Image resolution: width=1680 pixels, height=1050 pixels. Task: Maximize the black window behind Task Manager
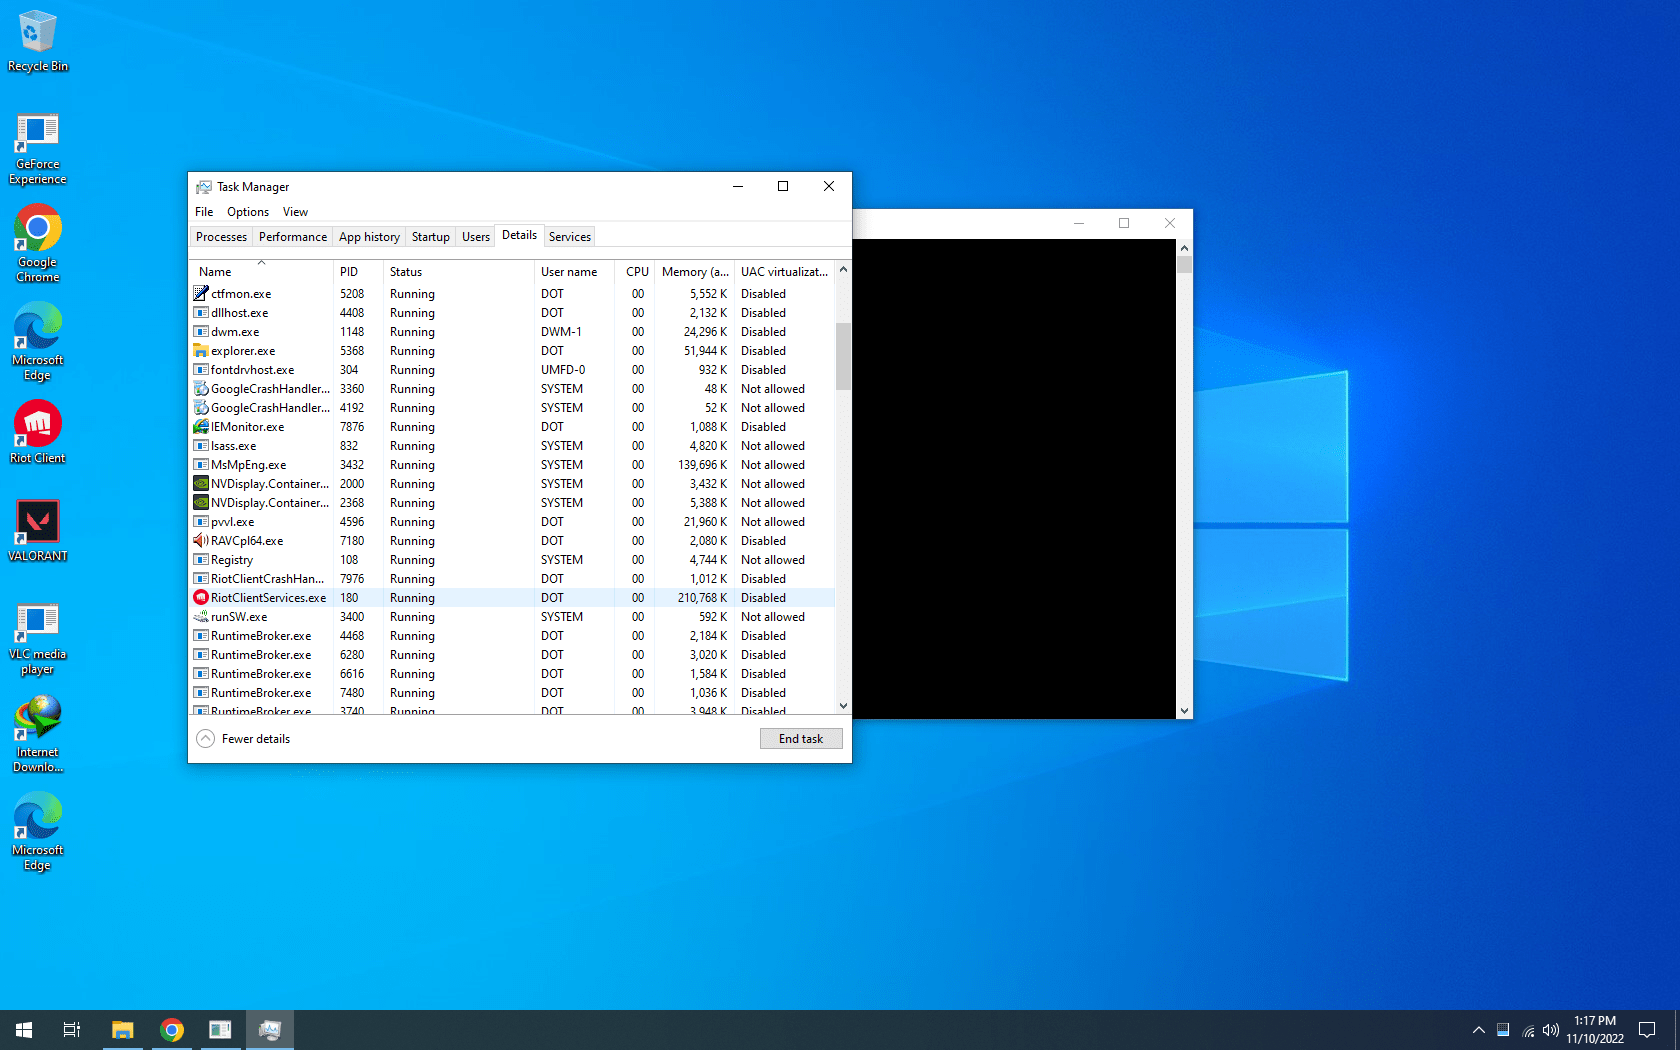click(1124, 223)
